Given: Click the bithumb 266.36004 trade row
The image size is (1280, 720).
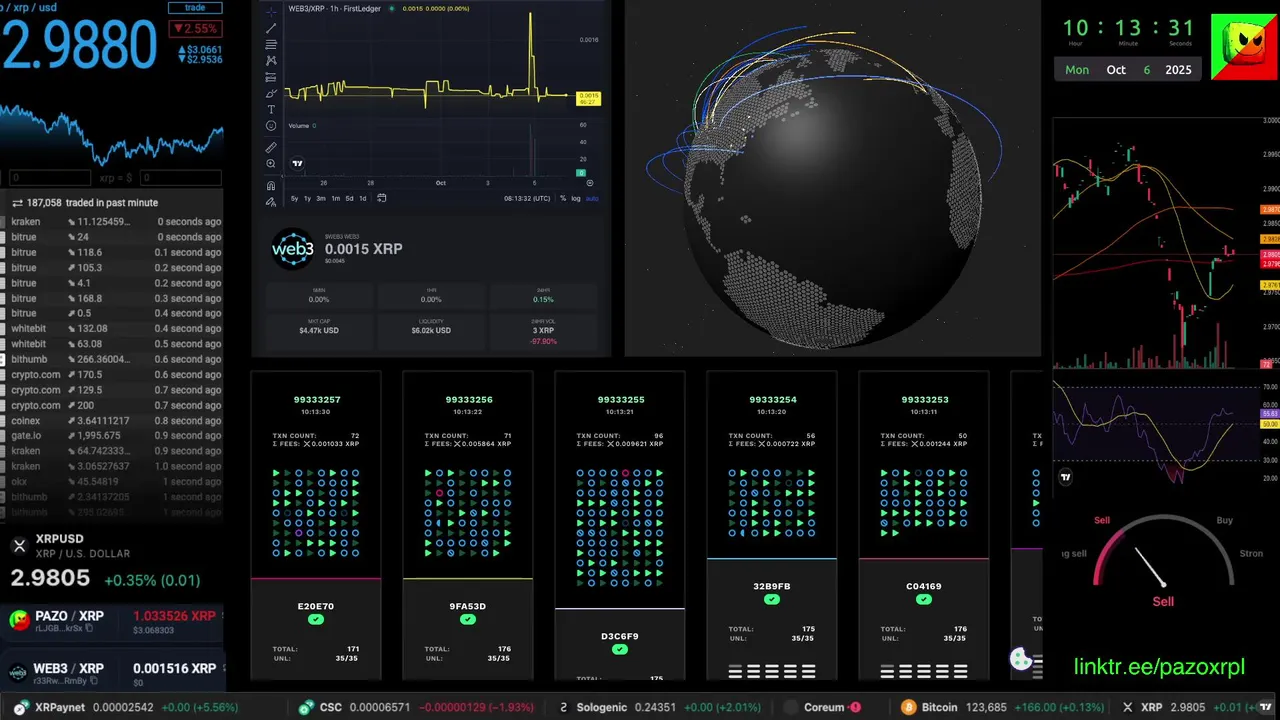Looking at the screenshot, I should coord(111,359).
